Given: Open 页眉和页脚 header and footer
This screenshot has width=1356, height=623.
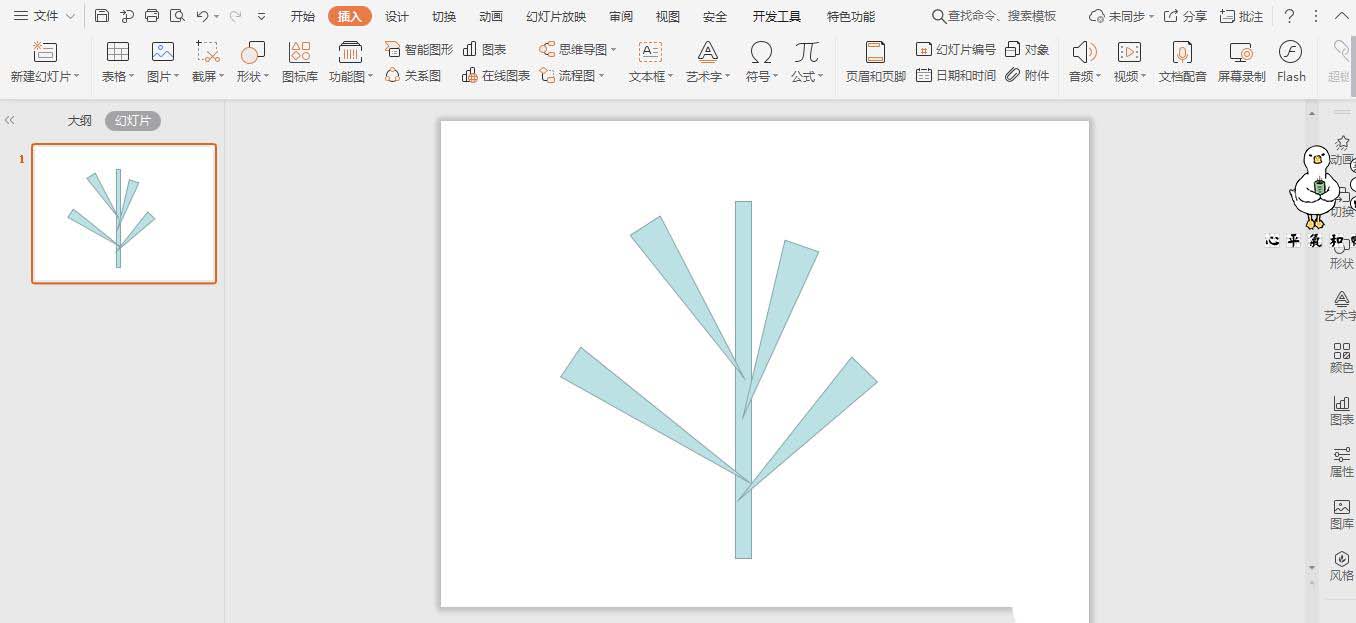Looking at the screenshot, I should click(x=876, y=62).
